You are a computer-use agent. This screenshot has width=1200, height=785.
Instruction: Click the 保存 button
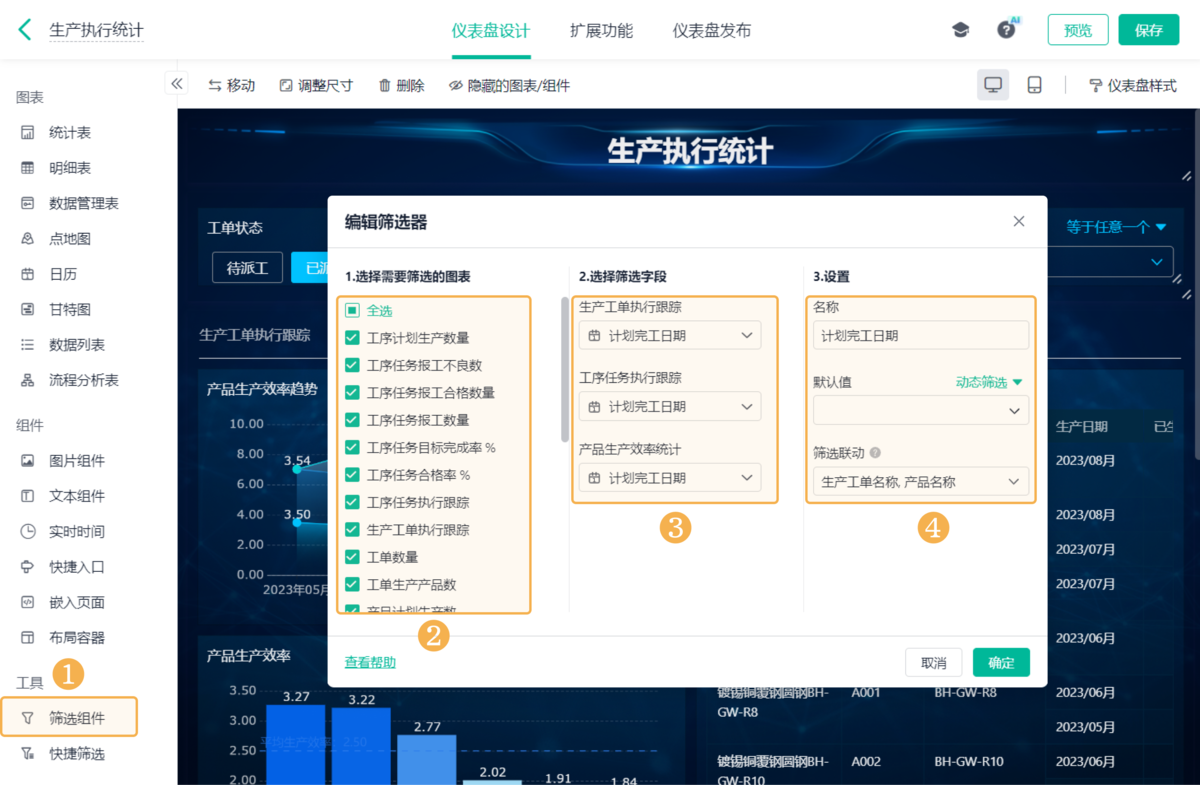(1149, 30)
